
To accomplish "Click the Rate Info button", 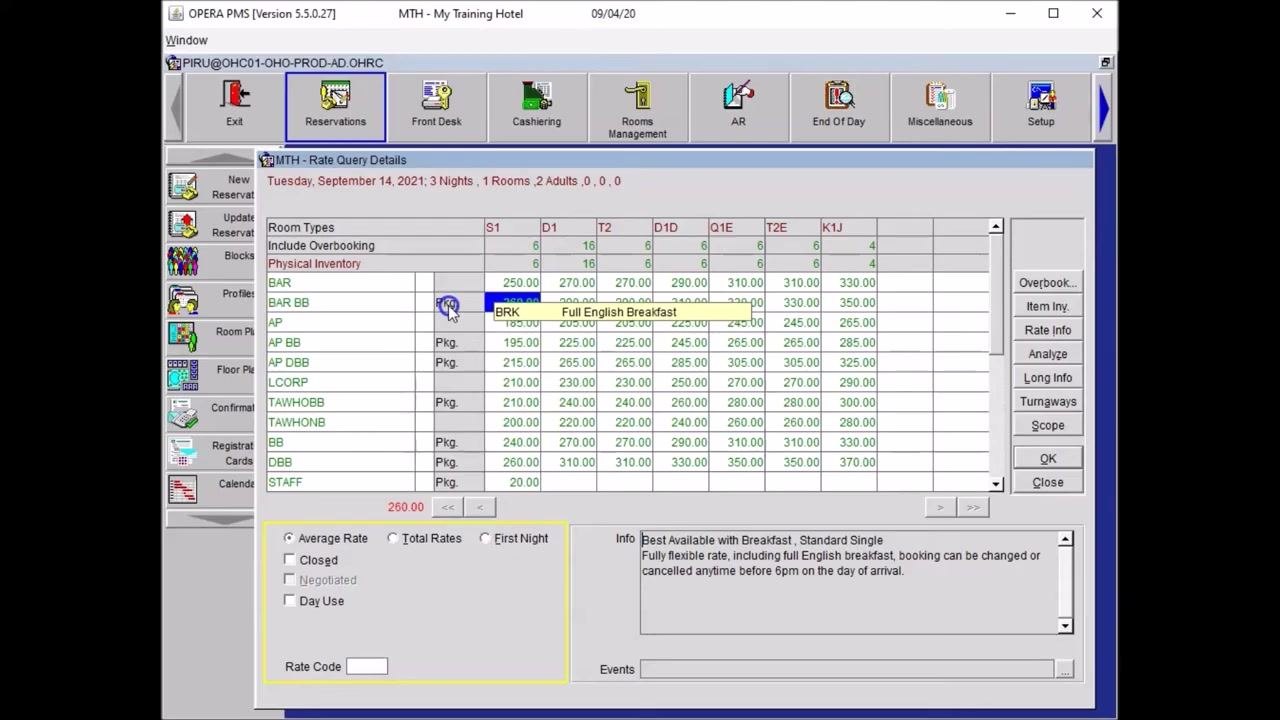I will pos(1047,330).
